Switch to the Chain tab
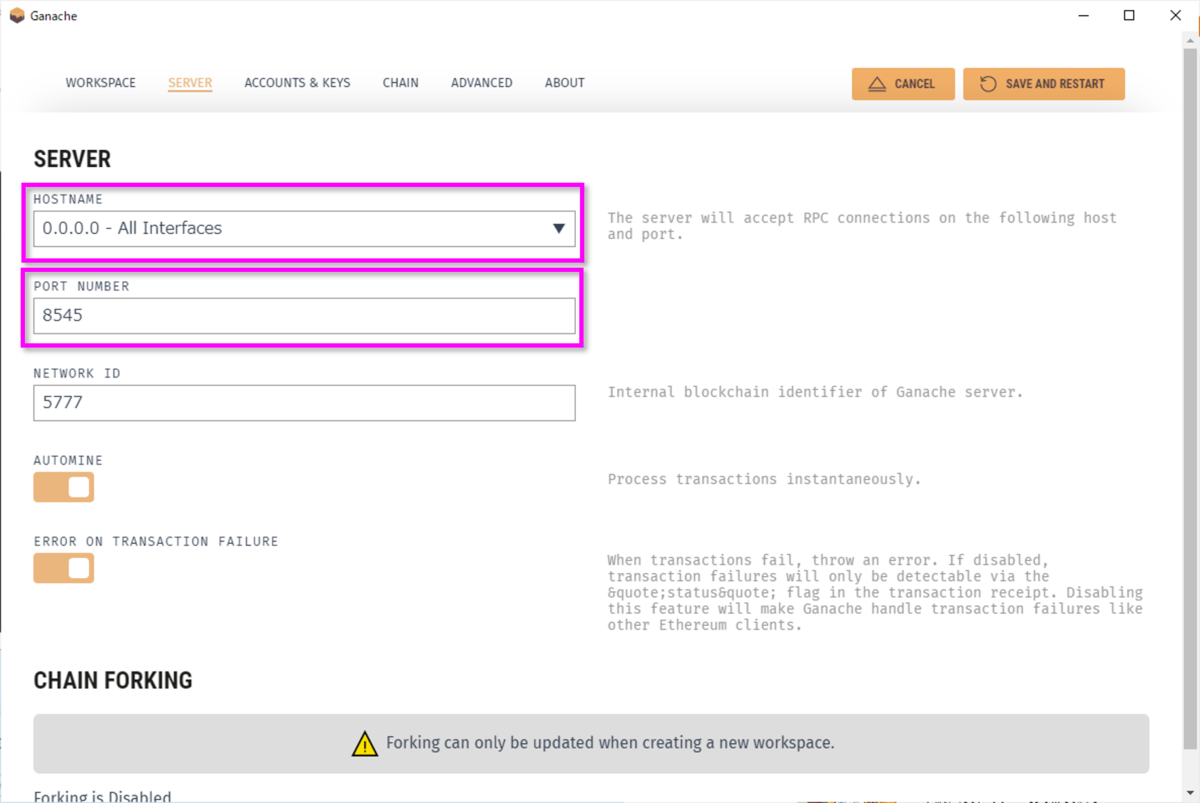This screenshot has height=803, width=1200. tap(400, 83)
